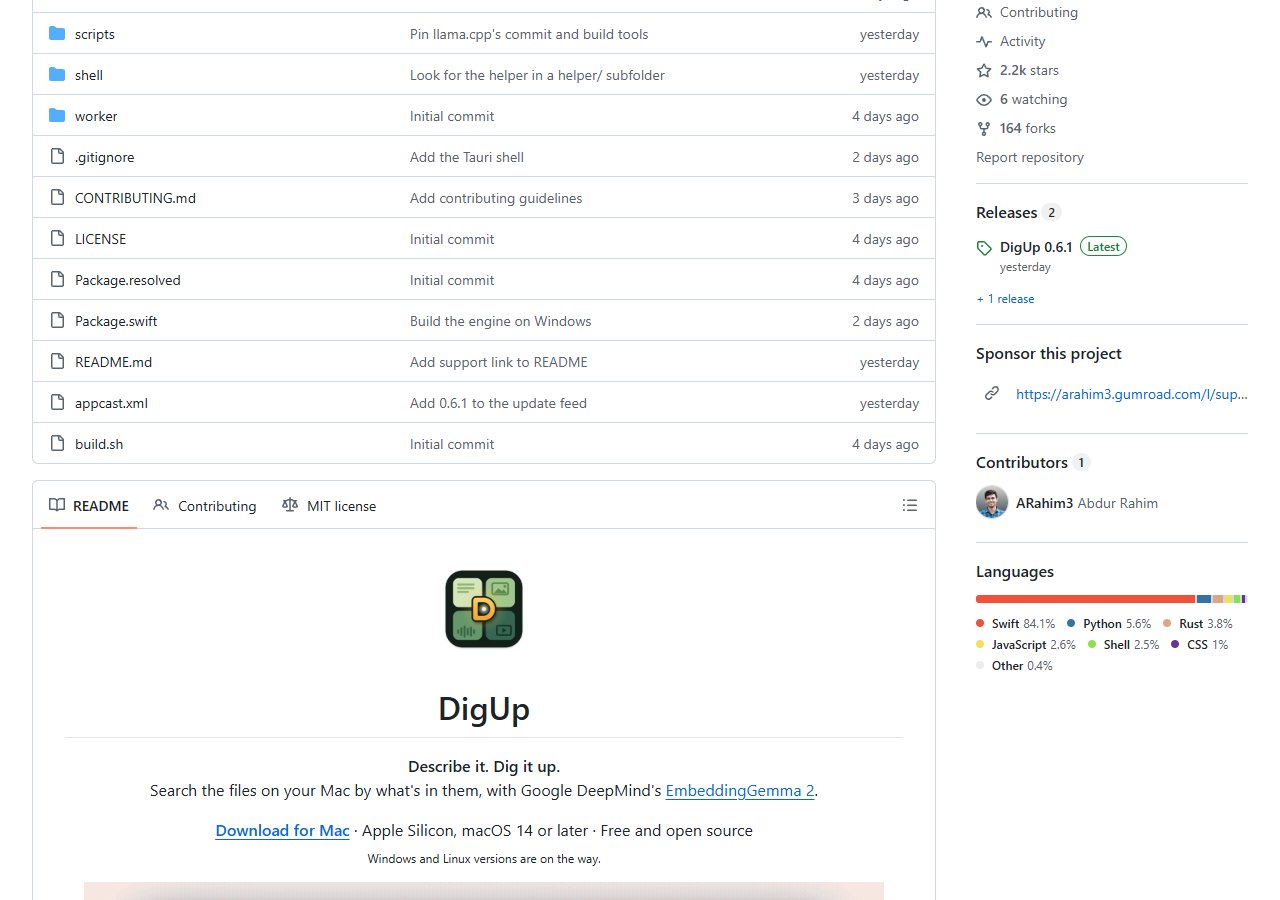Click the Activity pulse icon
Screen dimensions: 1280x900
pos(984,41)
